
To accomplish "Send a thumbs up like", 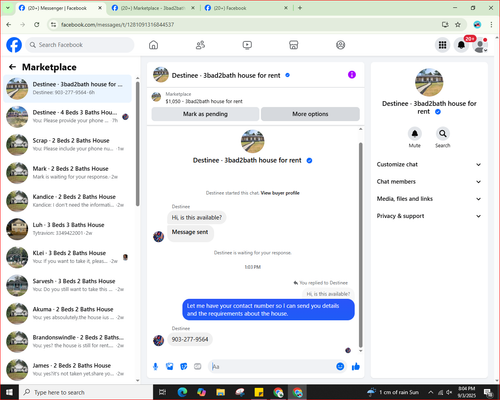I will click(x=356, y=367).
